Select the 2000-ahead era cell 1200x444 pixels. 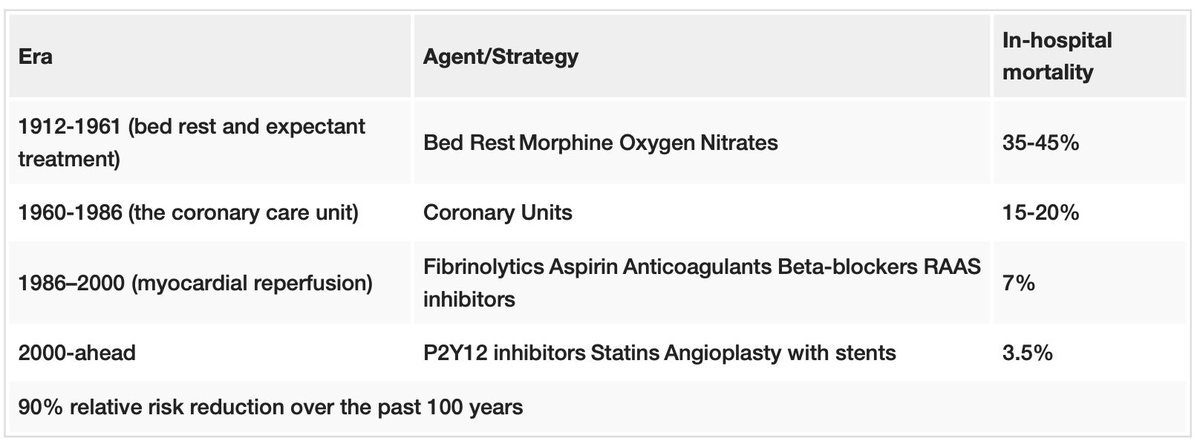pyautogui.click(x=76, y=354)
